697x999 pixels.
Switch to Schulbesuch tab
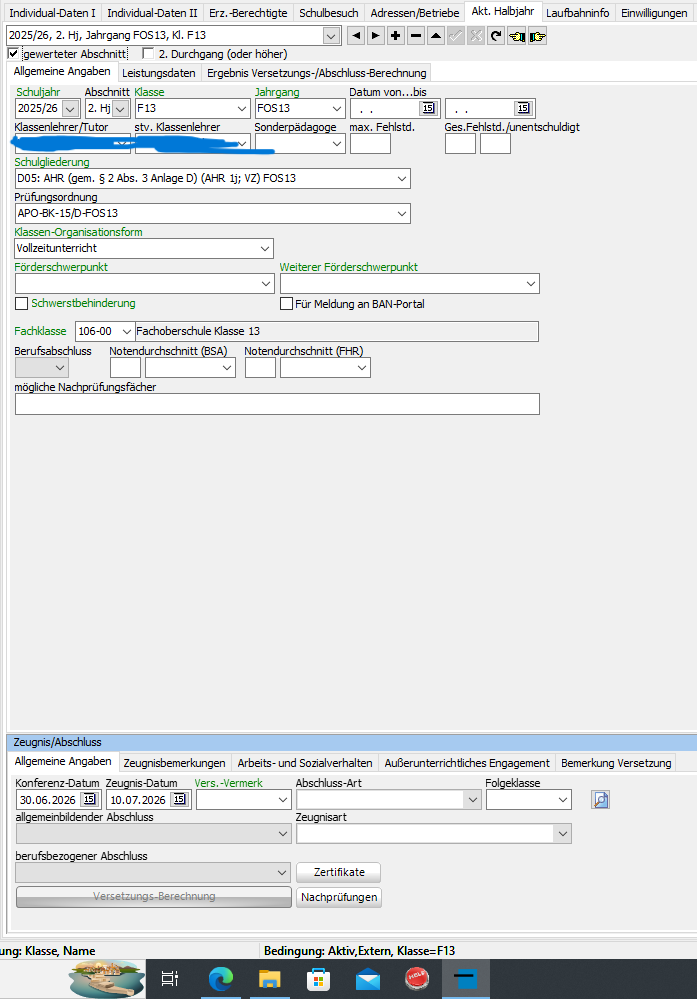click(x=329, y=13)
